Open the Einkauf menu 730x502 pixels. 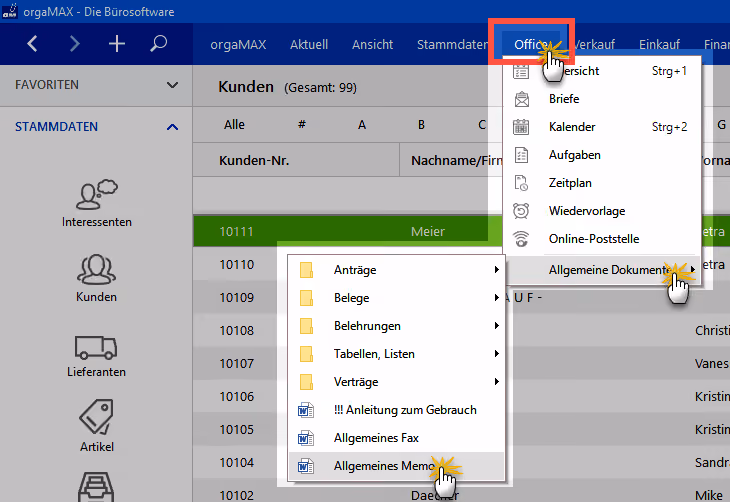(659, 45)
